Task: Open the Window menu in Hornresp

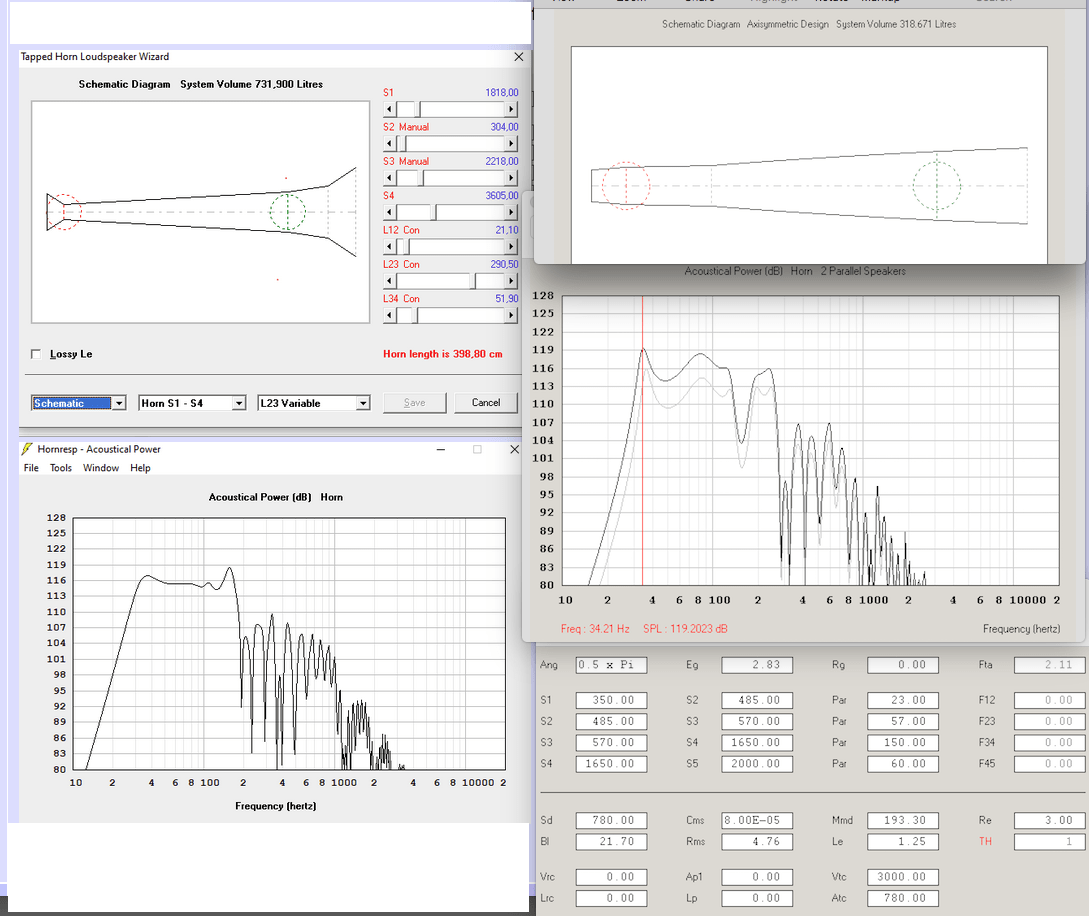Action: (x=101, y=468)
